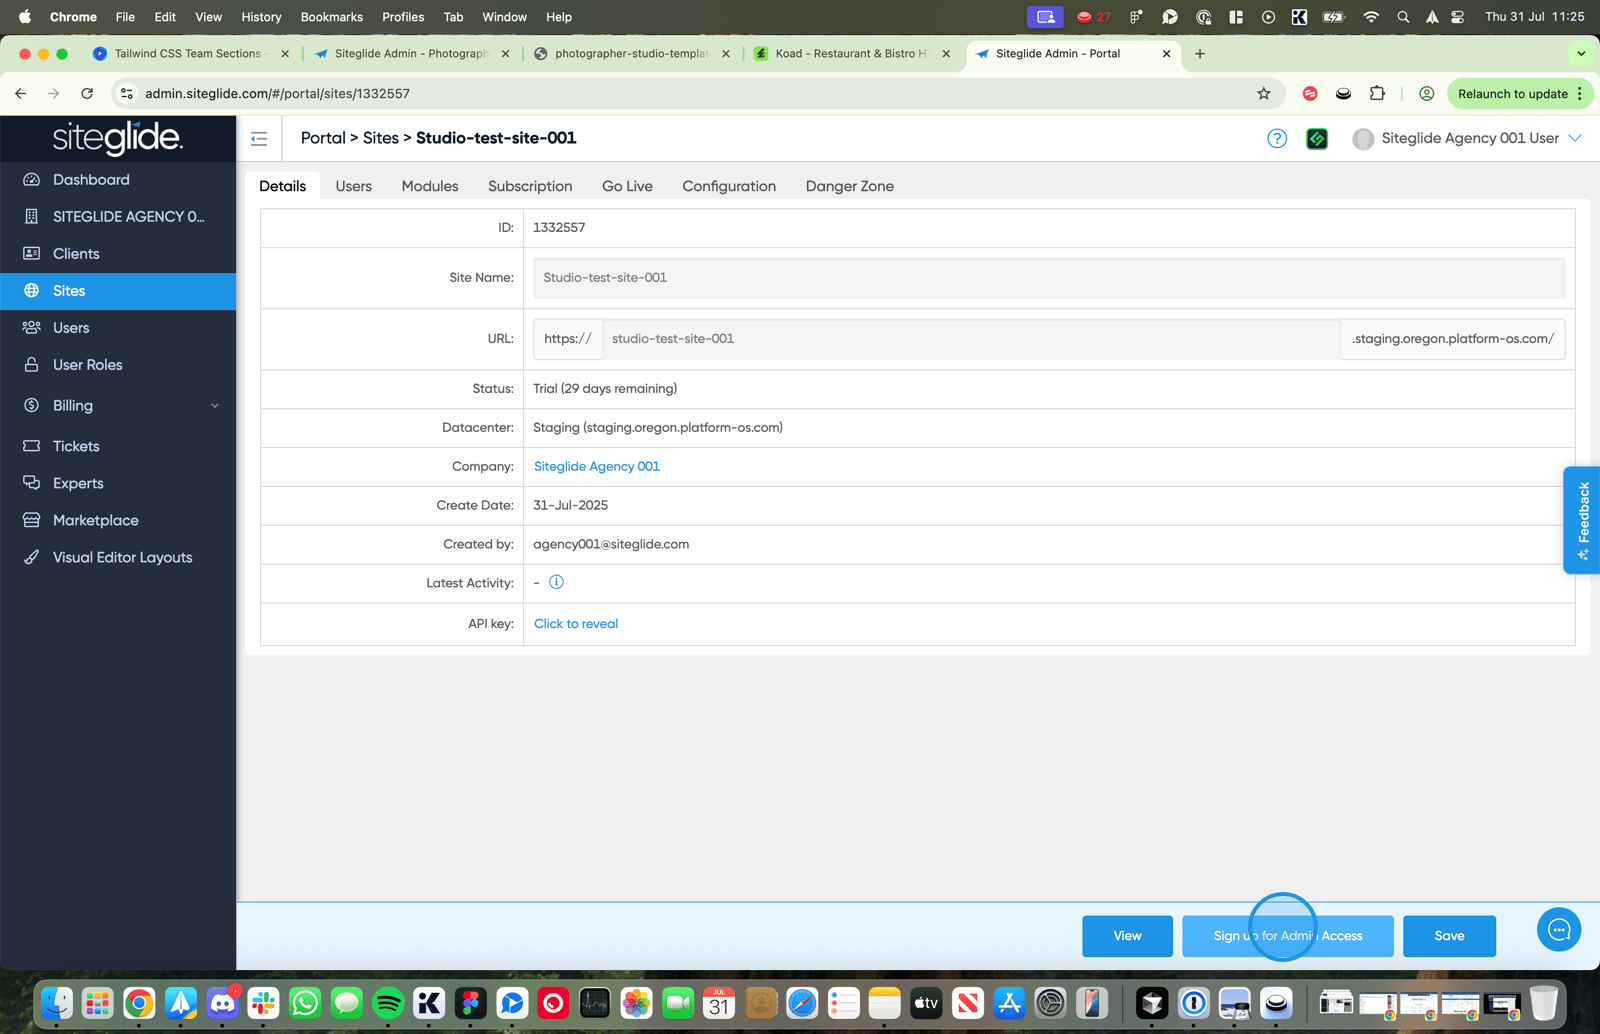Open the Siteglide Agency 001 User dropdown
Image resolution: width=1600 pixels, height=1034 pixels.
(x=1467, y=139)
